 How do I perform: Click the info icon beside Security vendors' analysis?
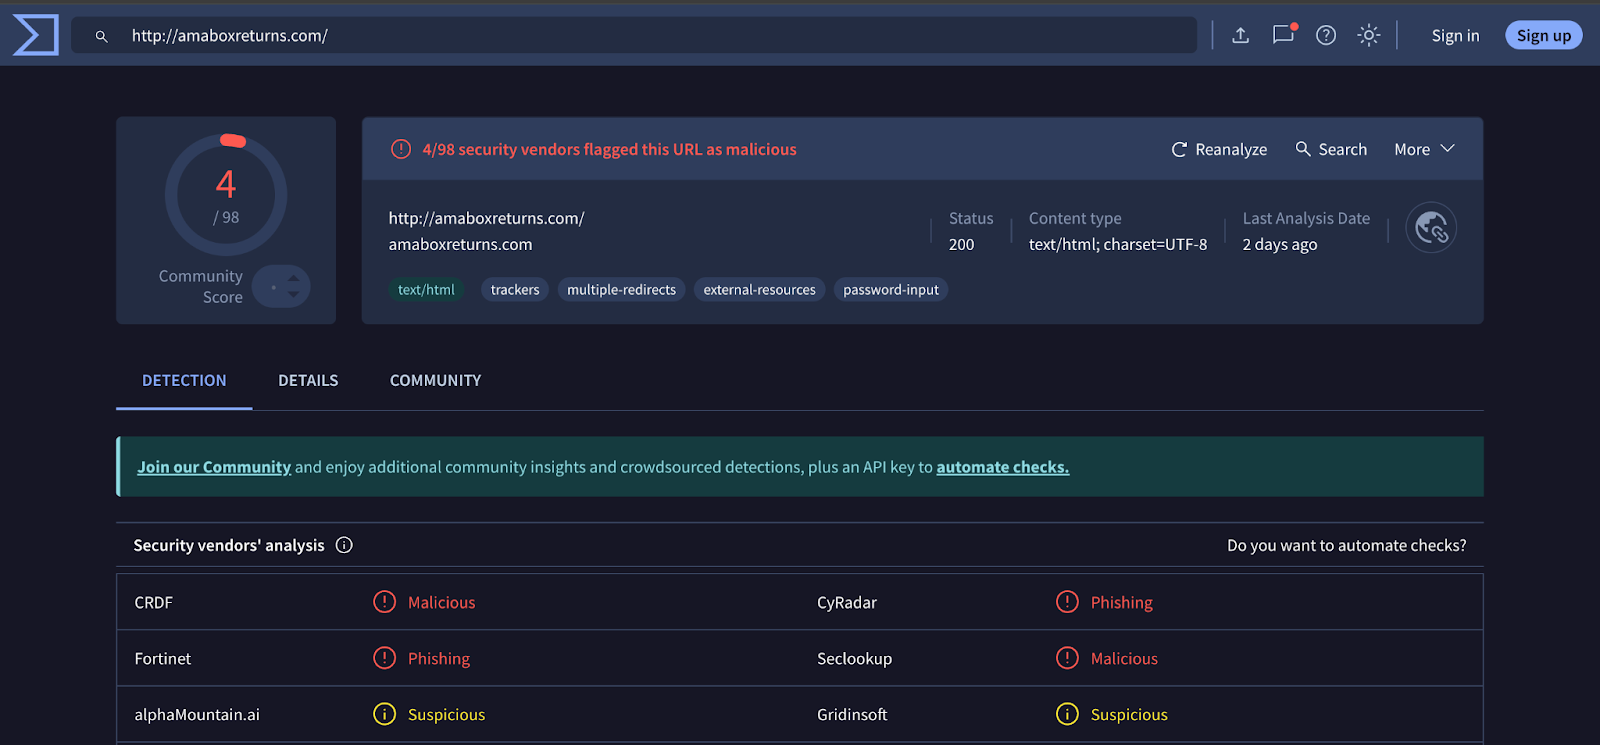click(x=344, y=545)
